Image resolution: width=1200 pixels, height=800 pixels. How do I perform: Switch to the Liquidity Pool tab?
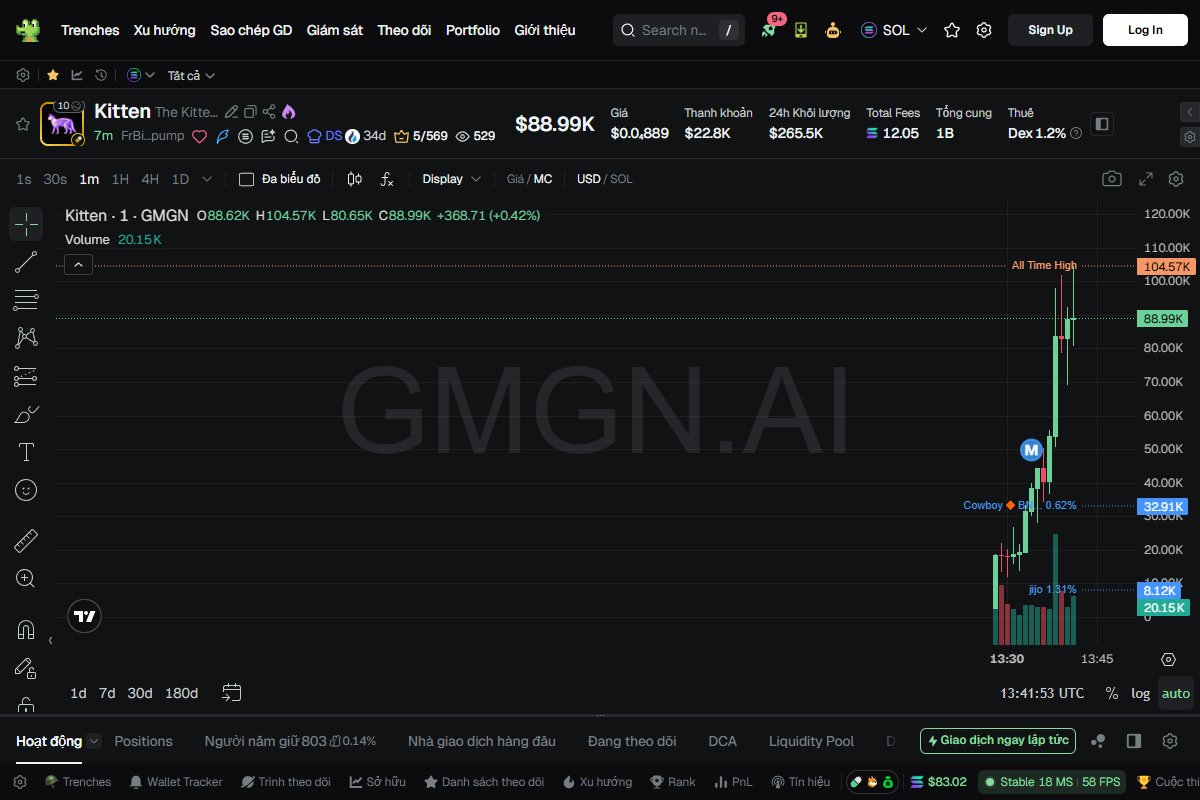[x=811, y=741]
